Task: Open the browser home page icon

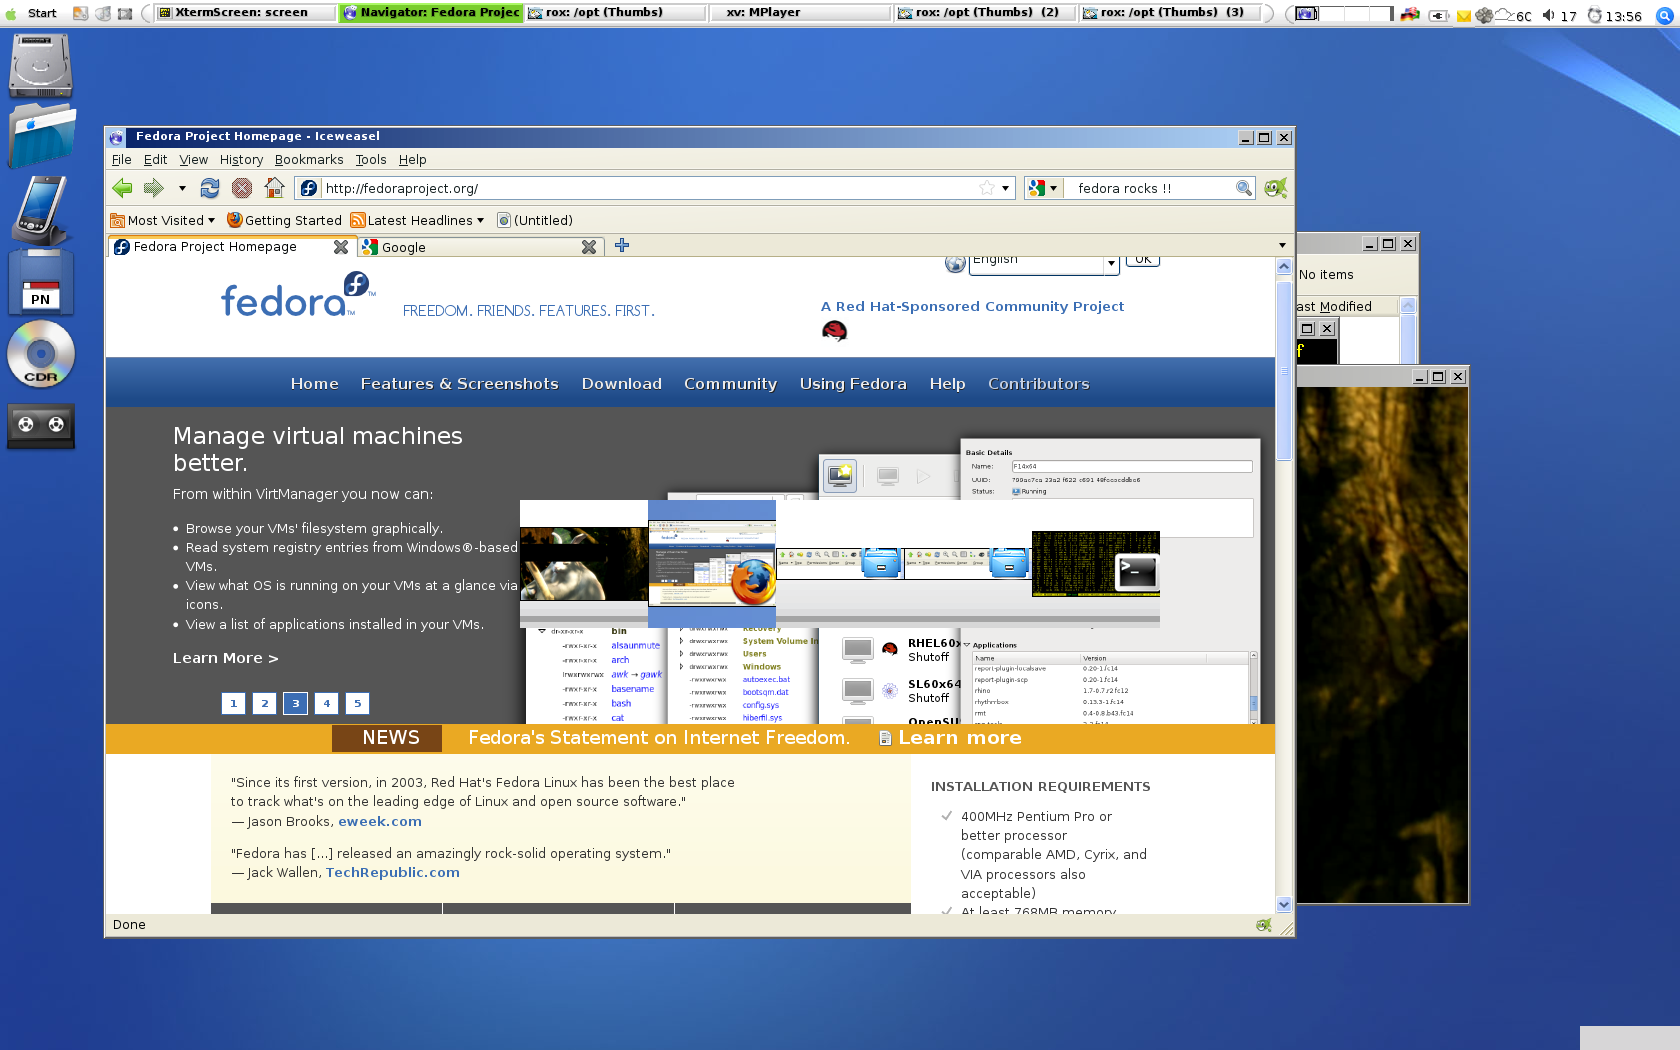Action: coord(274,188)
